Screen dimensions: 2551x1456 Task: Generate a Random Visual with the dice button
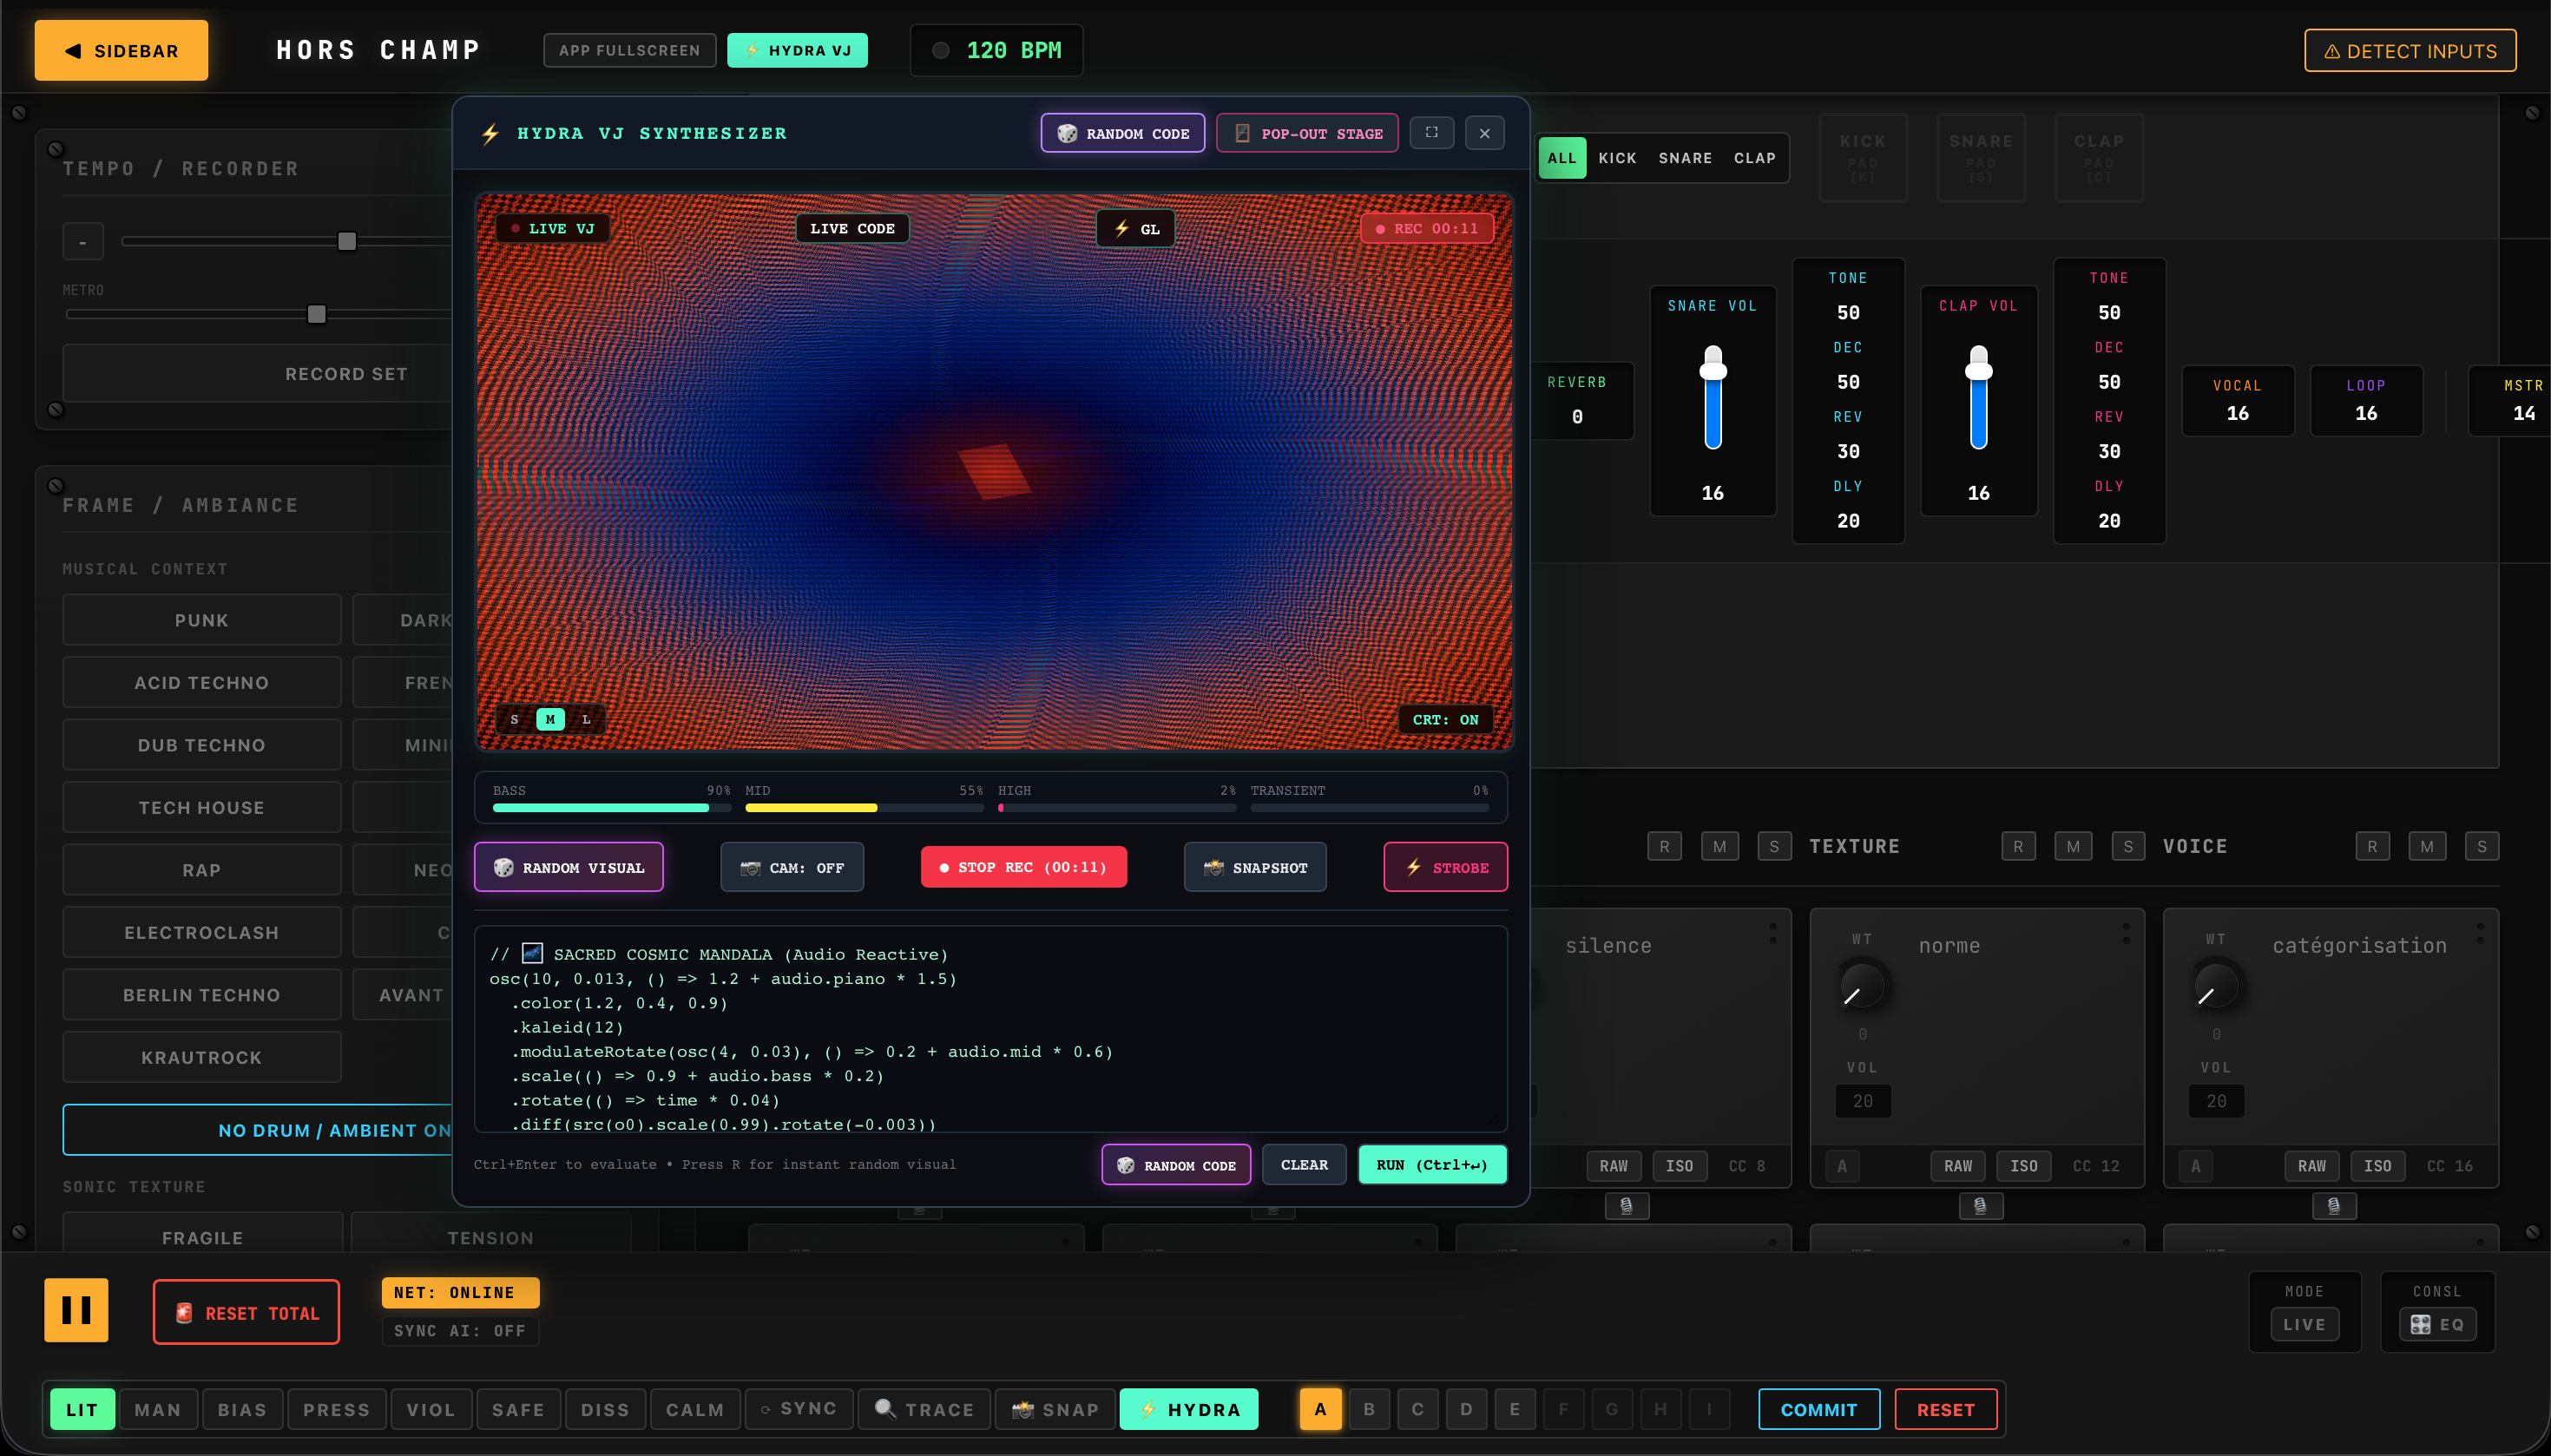pos(568,867)
